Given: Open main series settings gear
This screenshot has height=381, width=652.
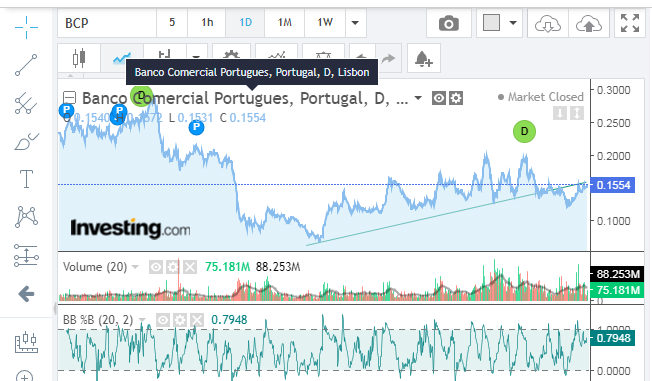Looking at the screenshot, I should tap(456, 99).
